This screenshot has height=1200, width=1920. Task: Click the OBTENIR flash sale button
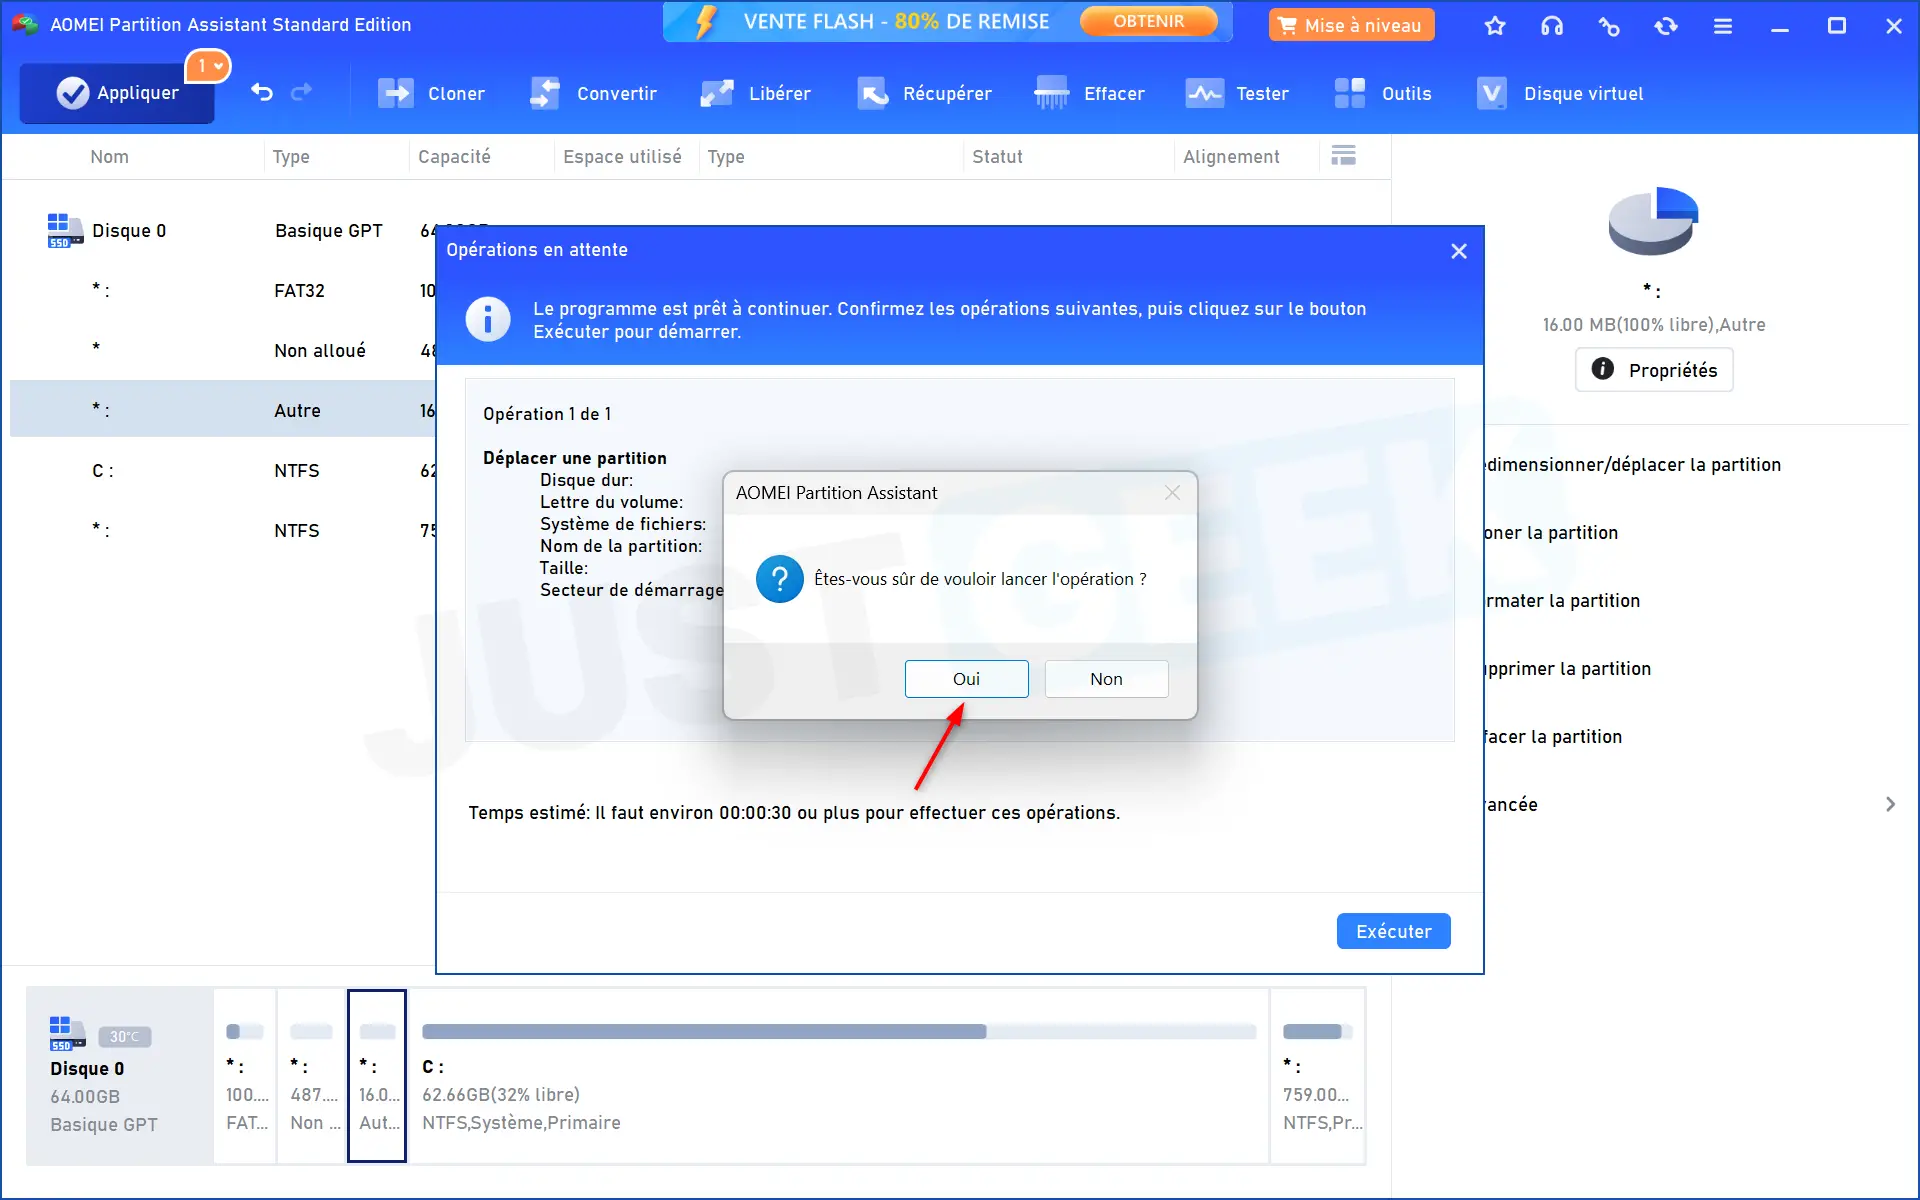point(1148,21)
